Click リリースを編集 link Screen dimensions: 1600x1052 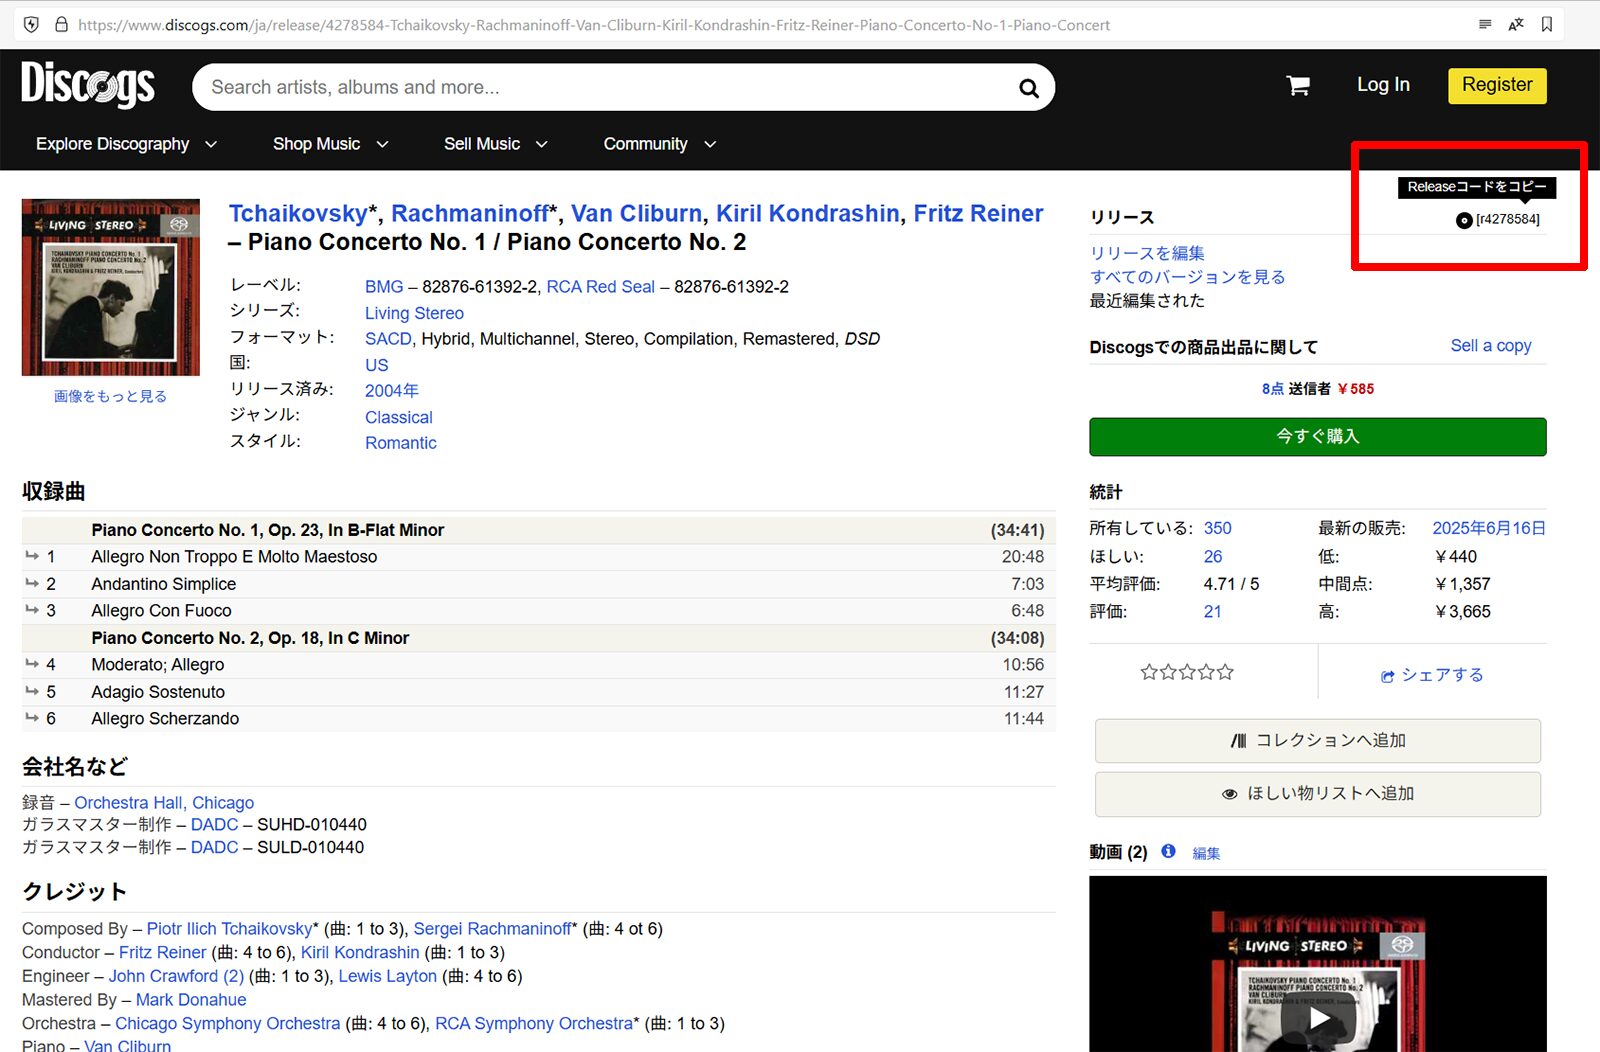coord(1147,254)
